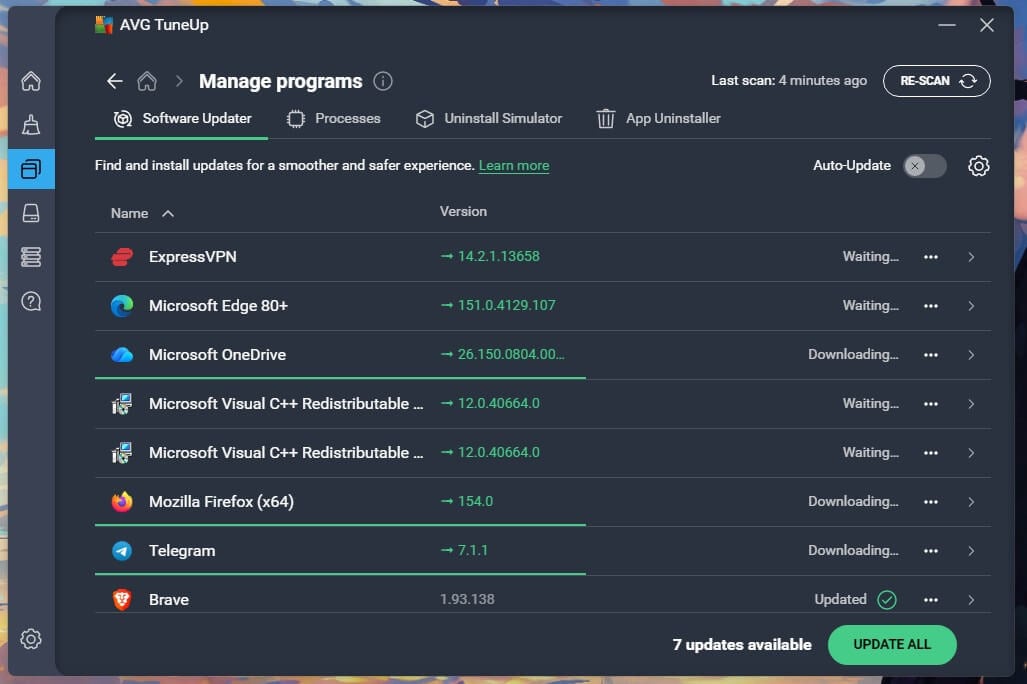Click the '7 updates available' text

[742, 645]
